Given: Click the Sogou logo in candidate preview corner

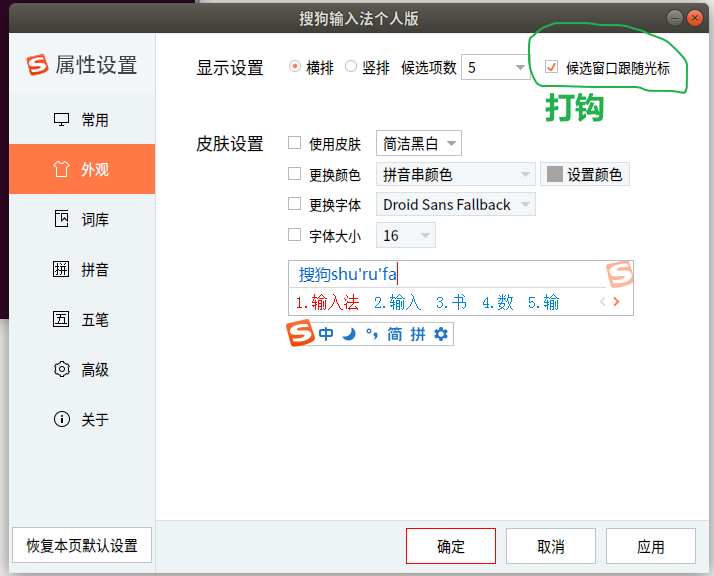Looking at the screenshot, I should pyautogui.click(x=620, y=274).
